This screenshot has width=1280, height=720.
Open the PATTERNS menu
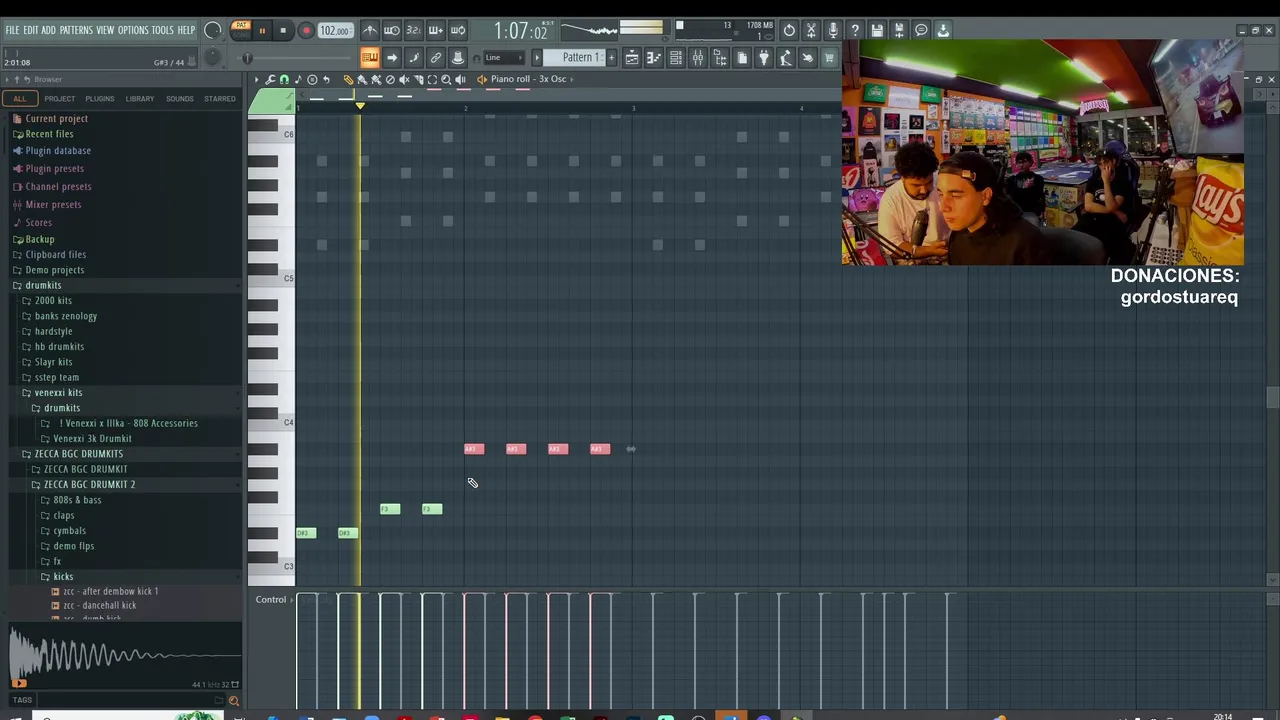pyautogui.click(x=76, y=30)
